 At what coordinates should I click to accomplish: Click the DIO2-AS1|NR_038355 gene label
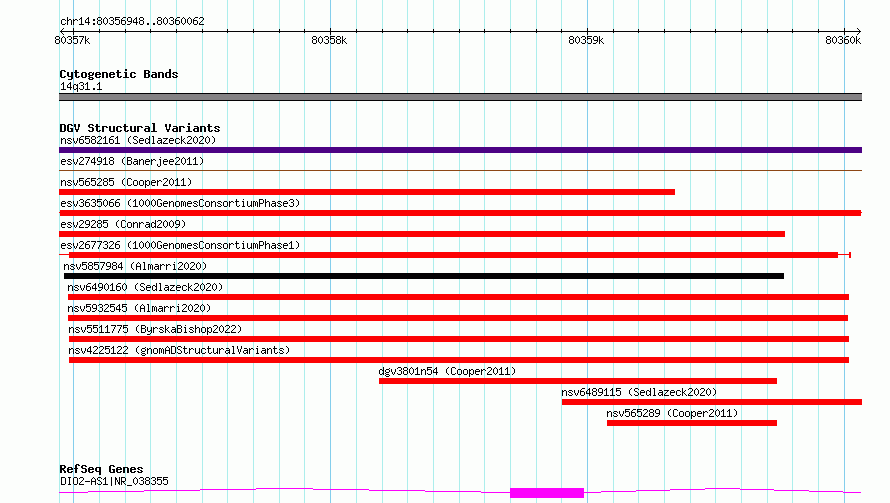[x=114, y=481]
